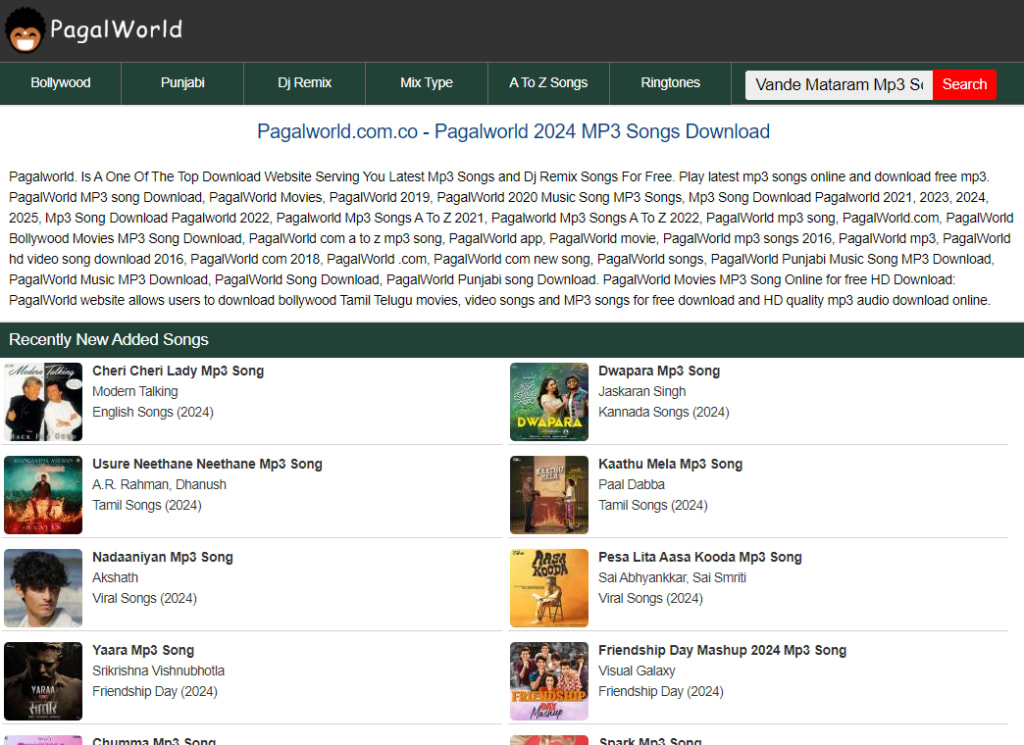
Task: Open Nadaaniyan album thumbnail
Action: point(43,588)
